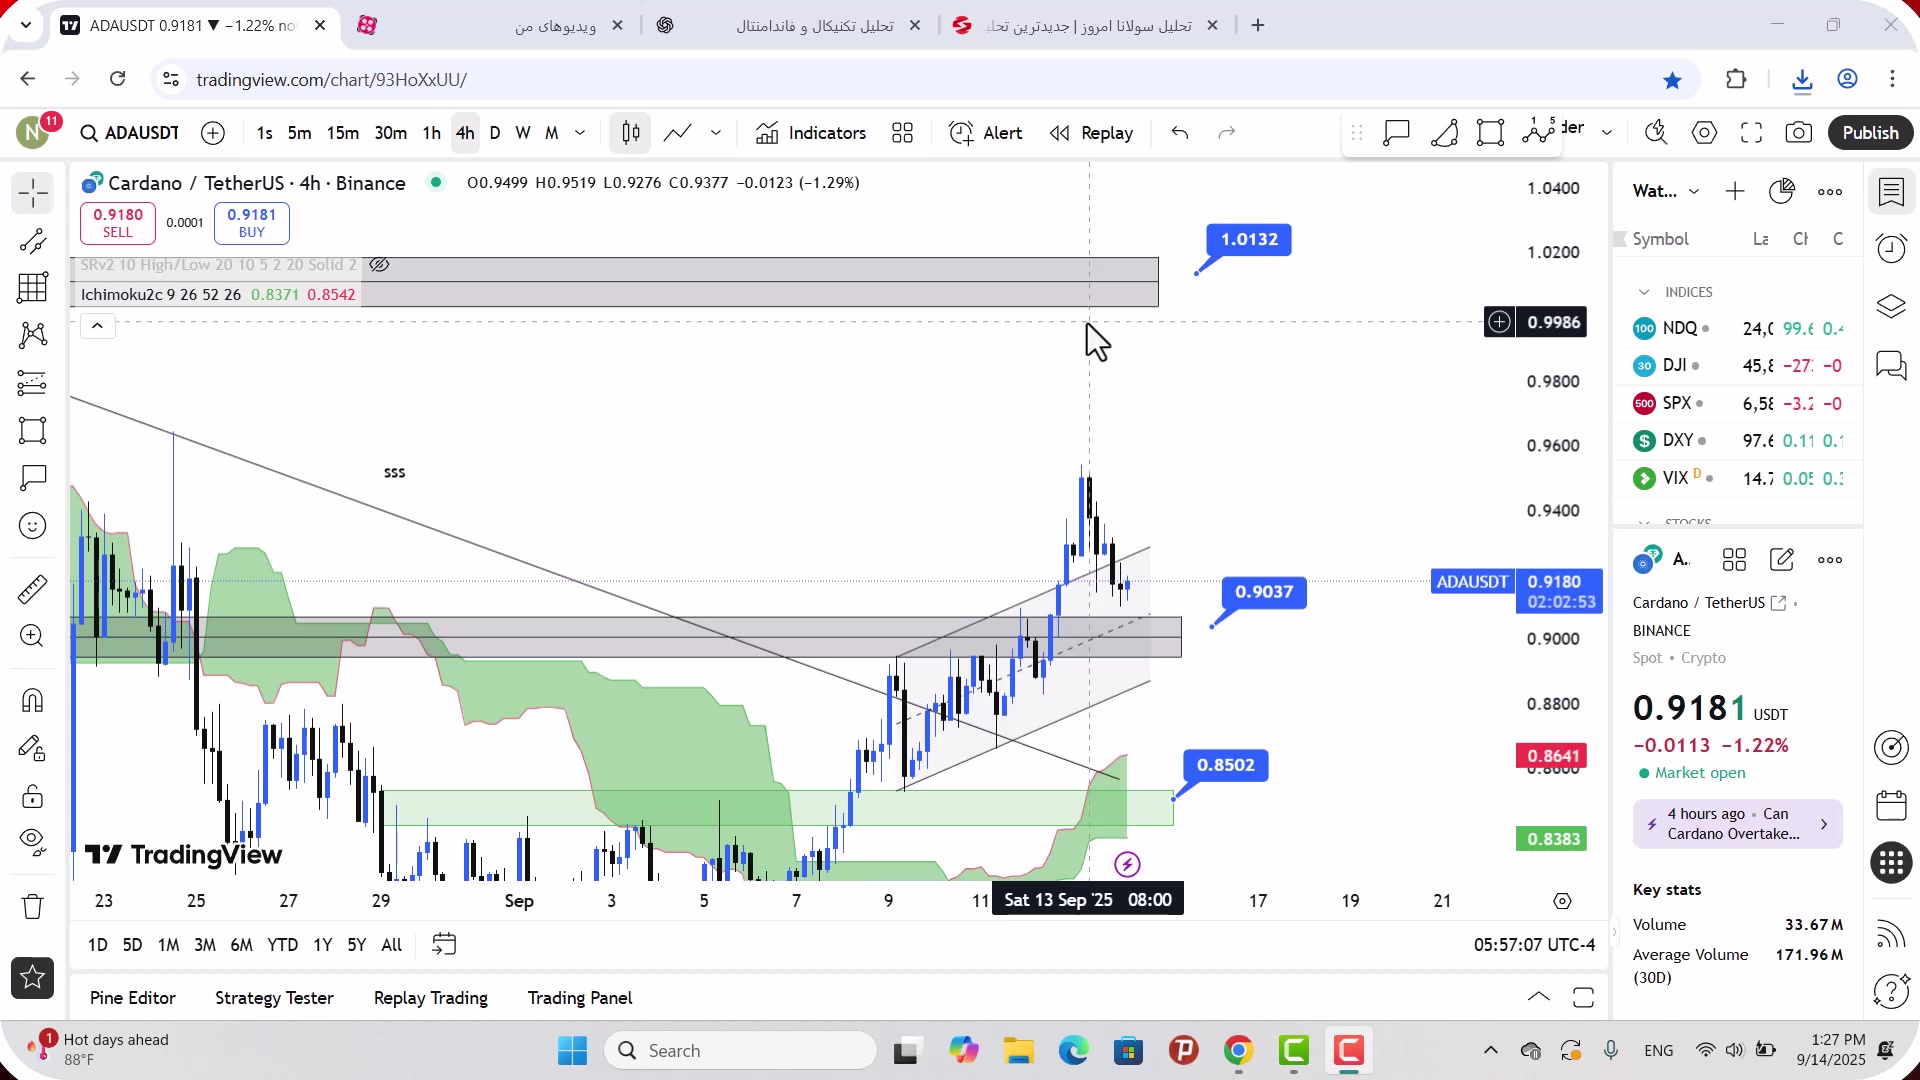
Task: Select the 1D date range
Action: (97, 945)
